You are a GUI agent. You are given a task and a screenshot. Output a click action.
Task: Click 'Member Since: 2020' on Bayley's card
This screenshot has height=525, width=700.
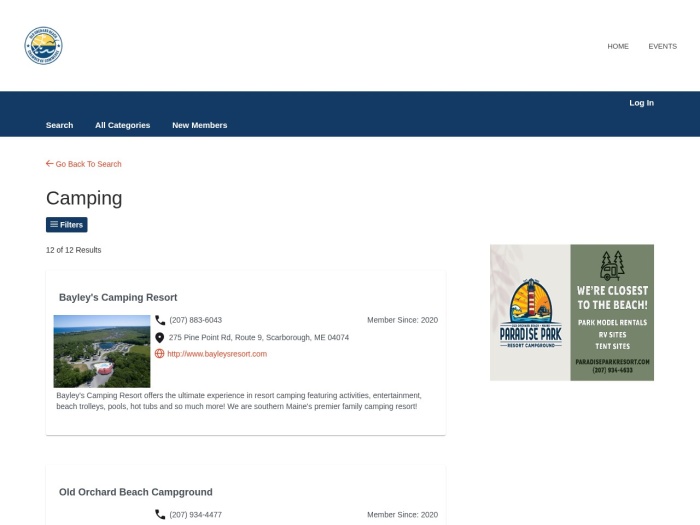click(x=402, y=320)
